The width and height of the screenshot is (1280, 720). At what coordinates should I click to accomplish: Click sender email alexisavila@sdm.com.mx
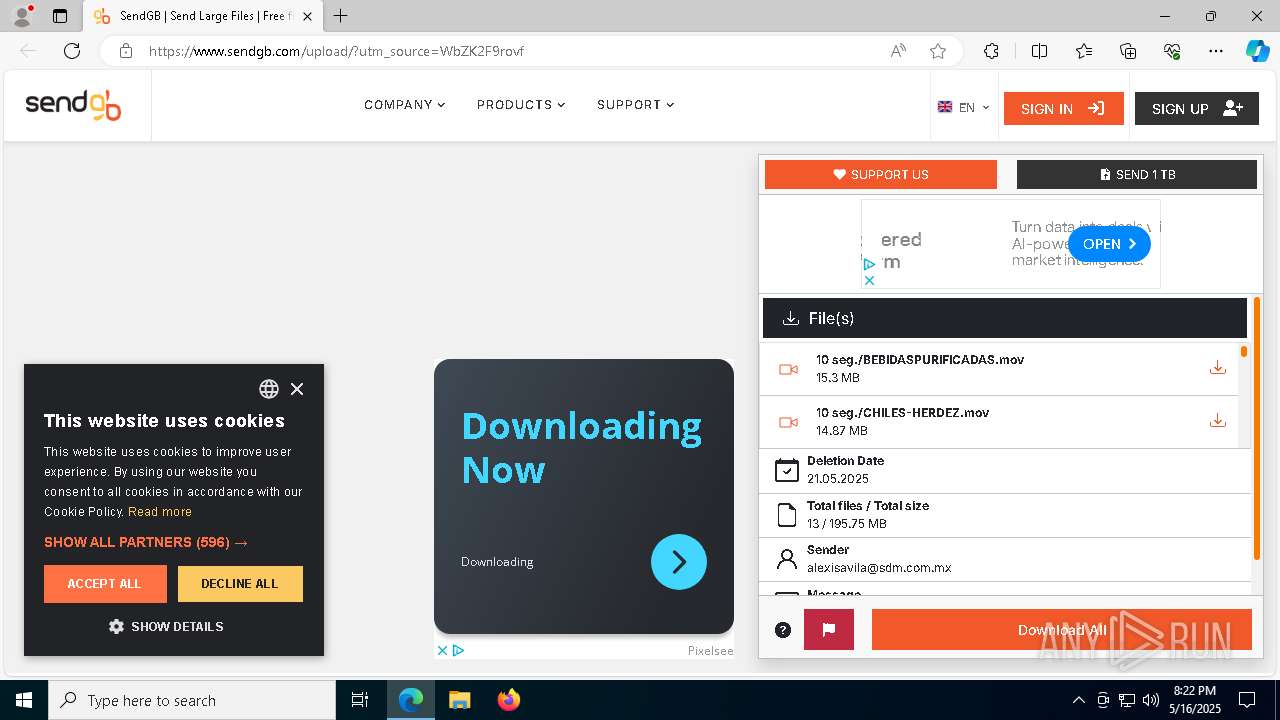point(879,568)
